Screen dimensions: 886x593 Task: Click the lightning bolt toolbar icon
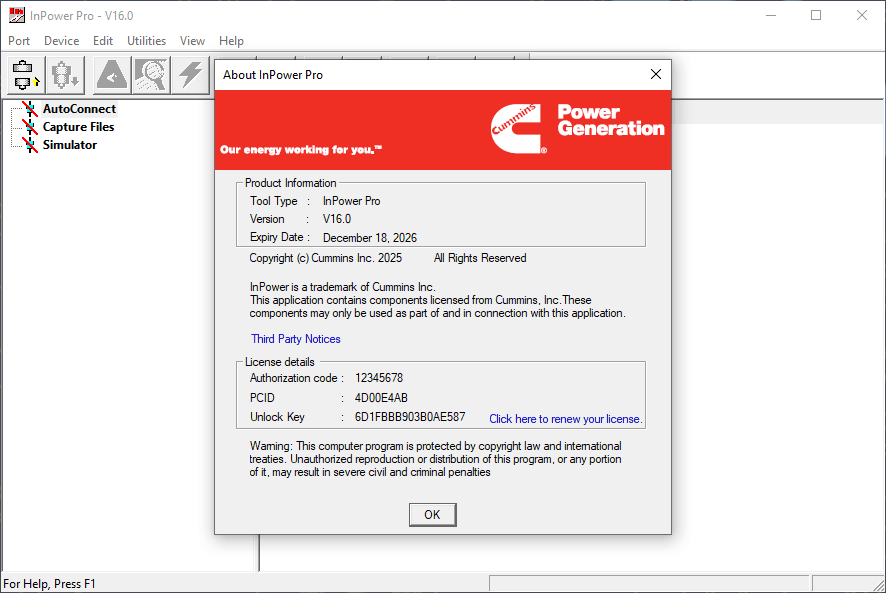pyautogui.click(x=190, y=75)
